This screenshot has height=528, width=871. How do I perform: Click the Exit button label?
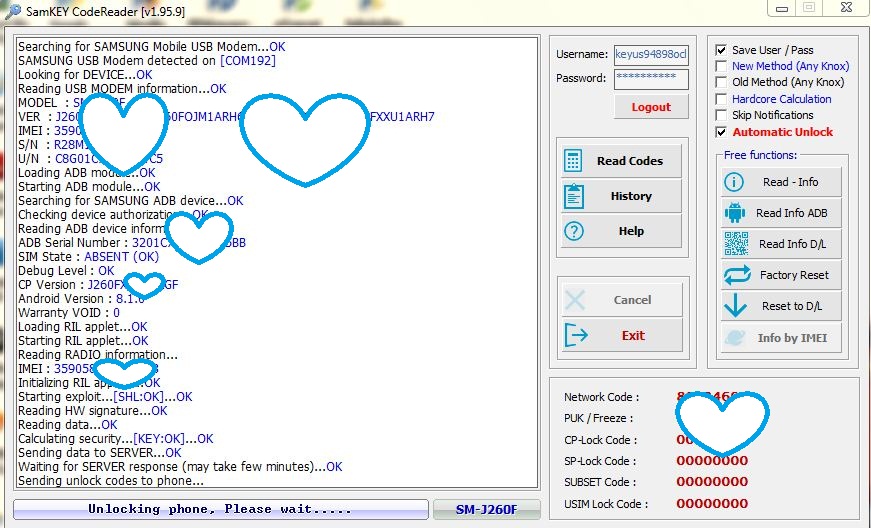633,335
